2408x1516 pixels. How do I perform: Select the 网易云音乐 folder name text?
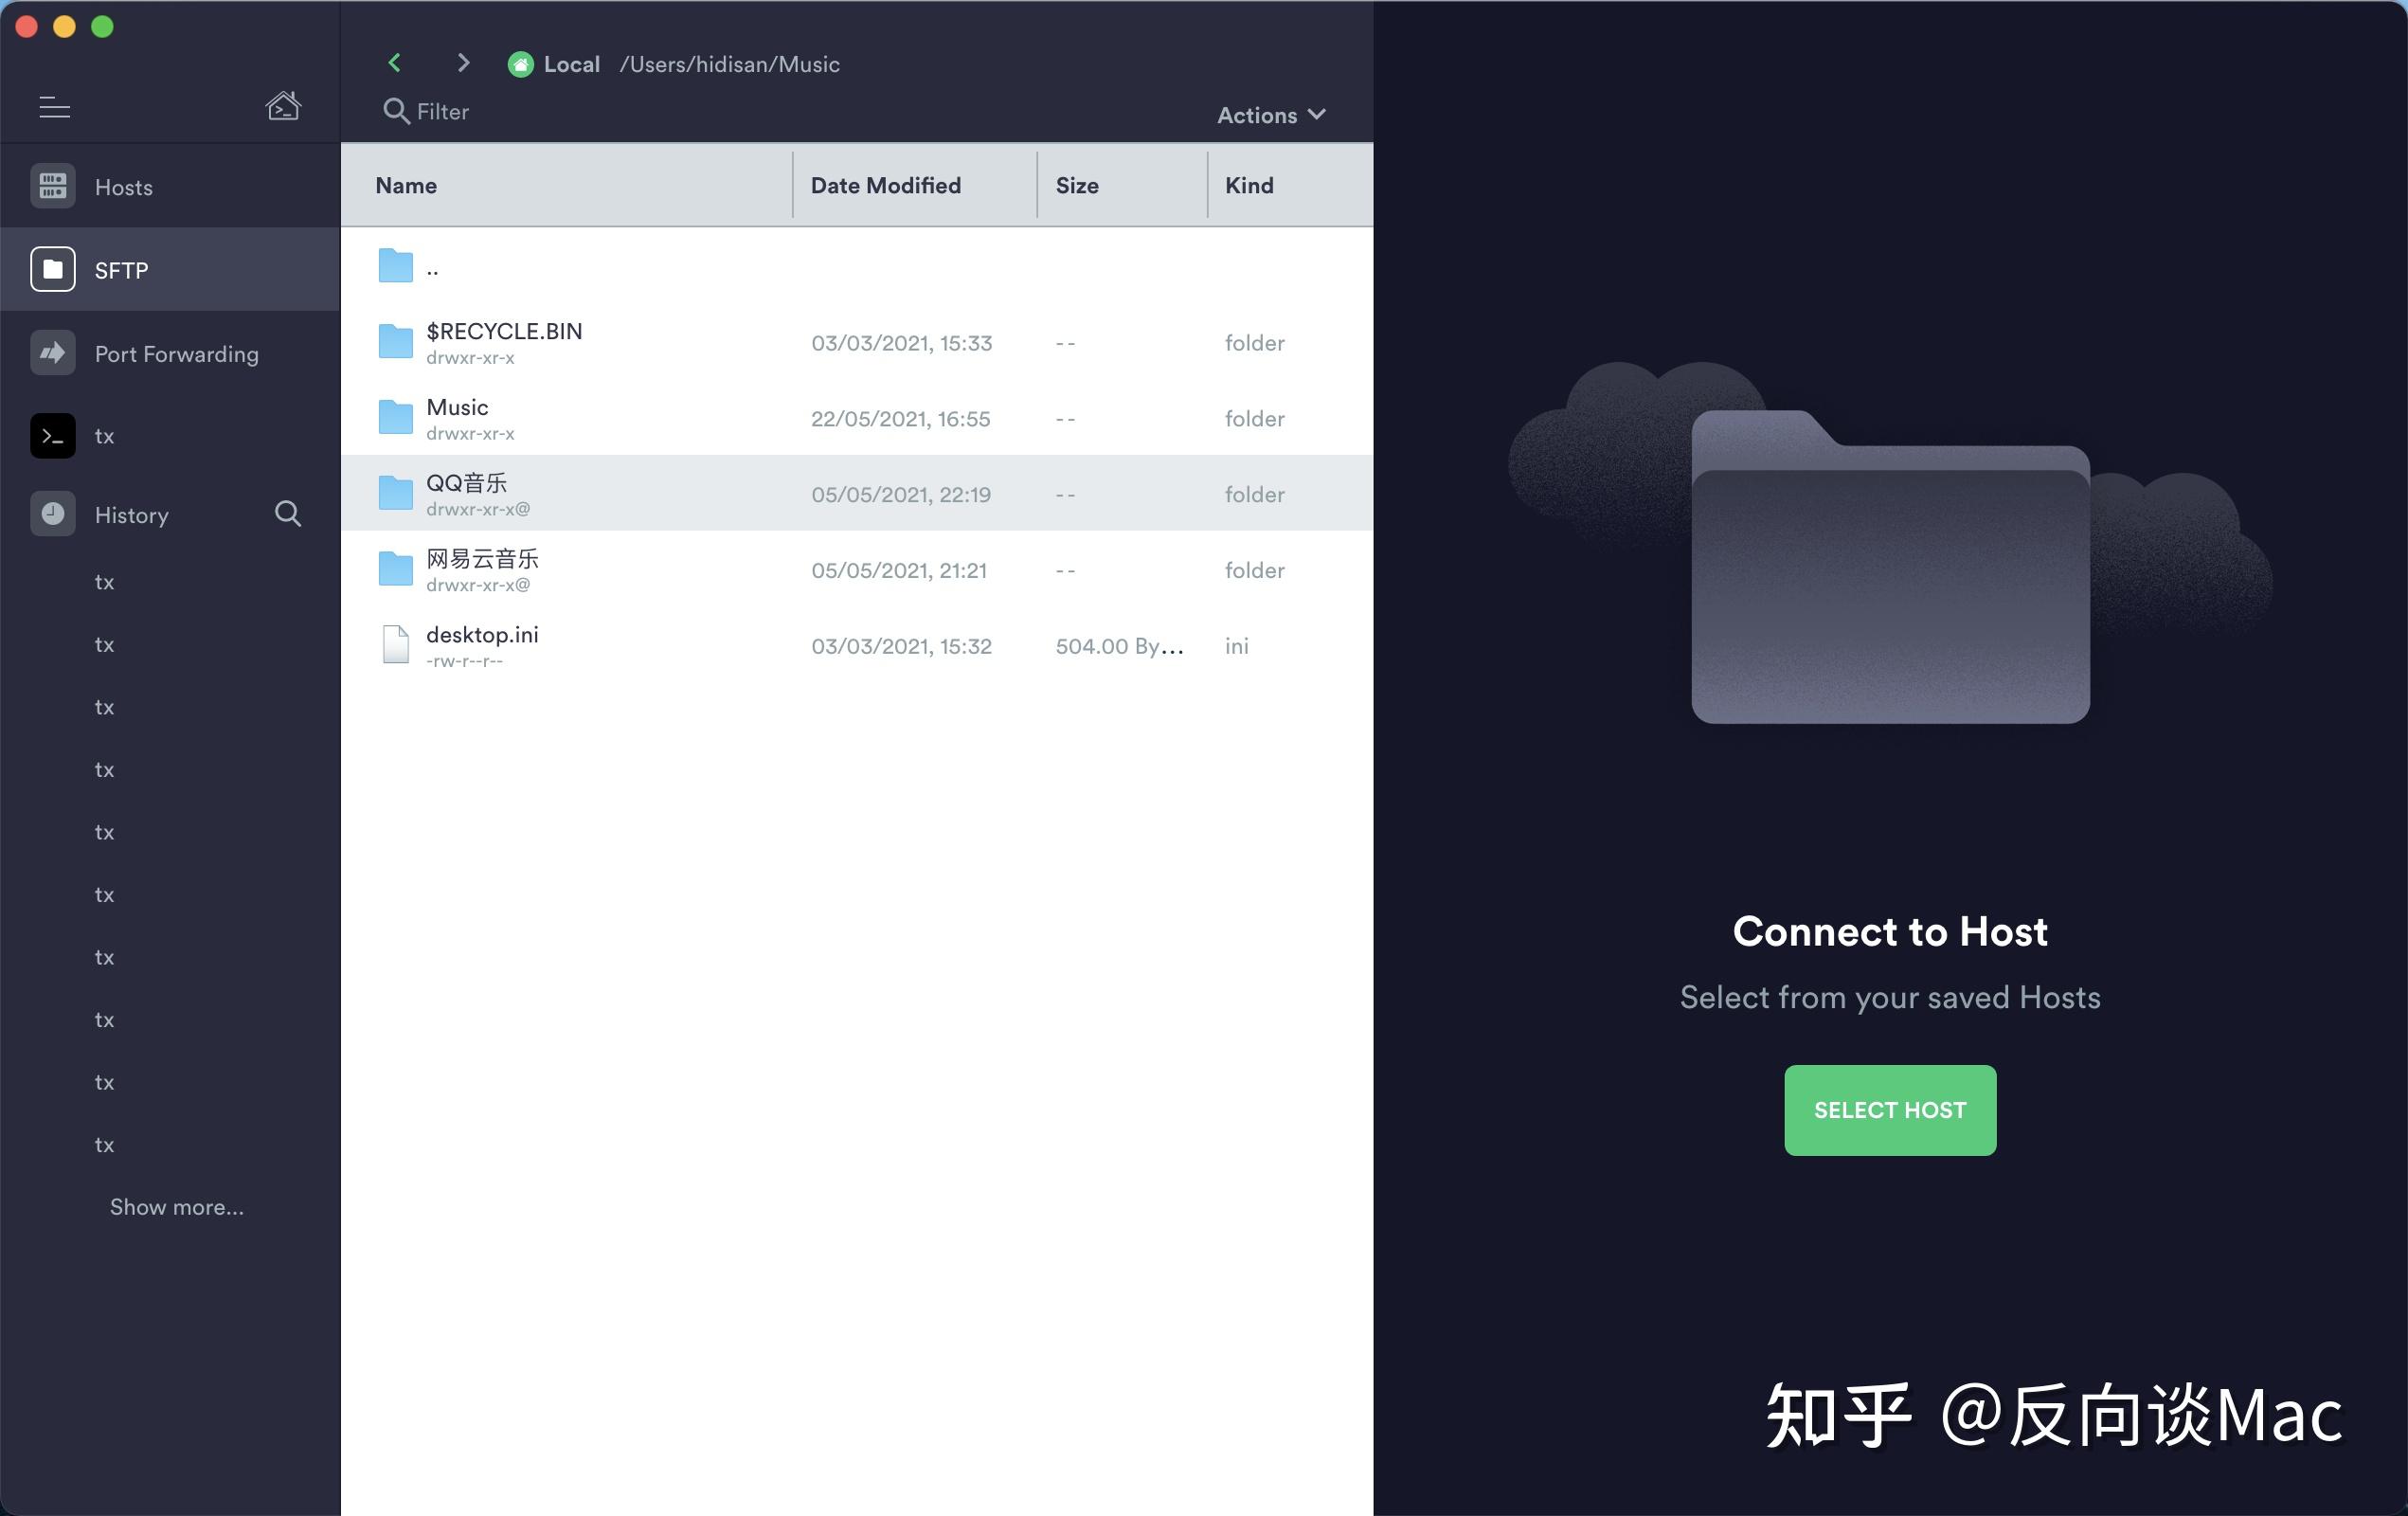tap(482, 559)
